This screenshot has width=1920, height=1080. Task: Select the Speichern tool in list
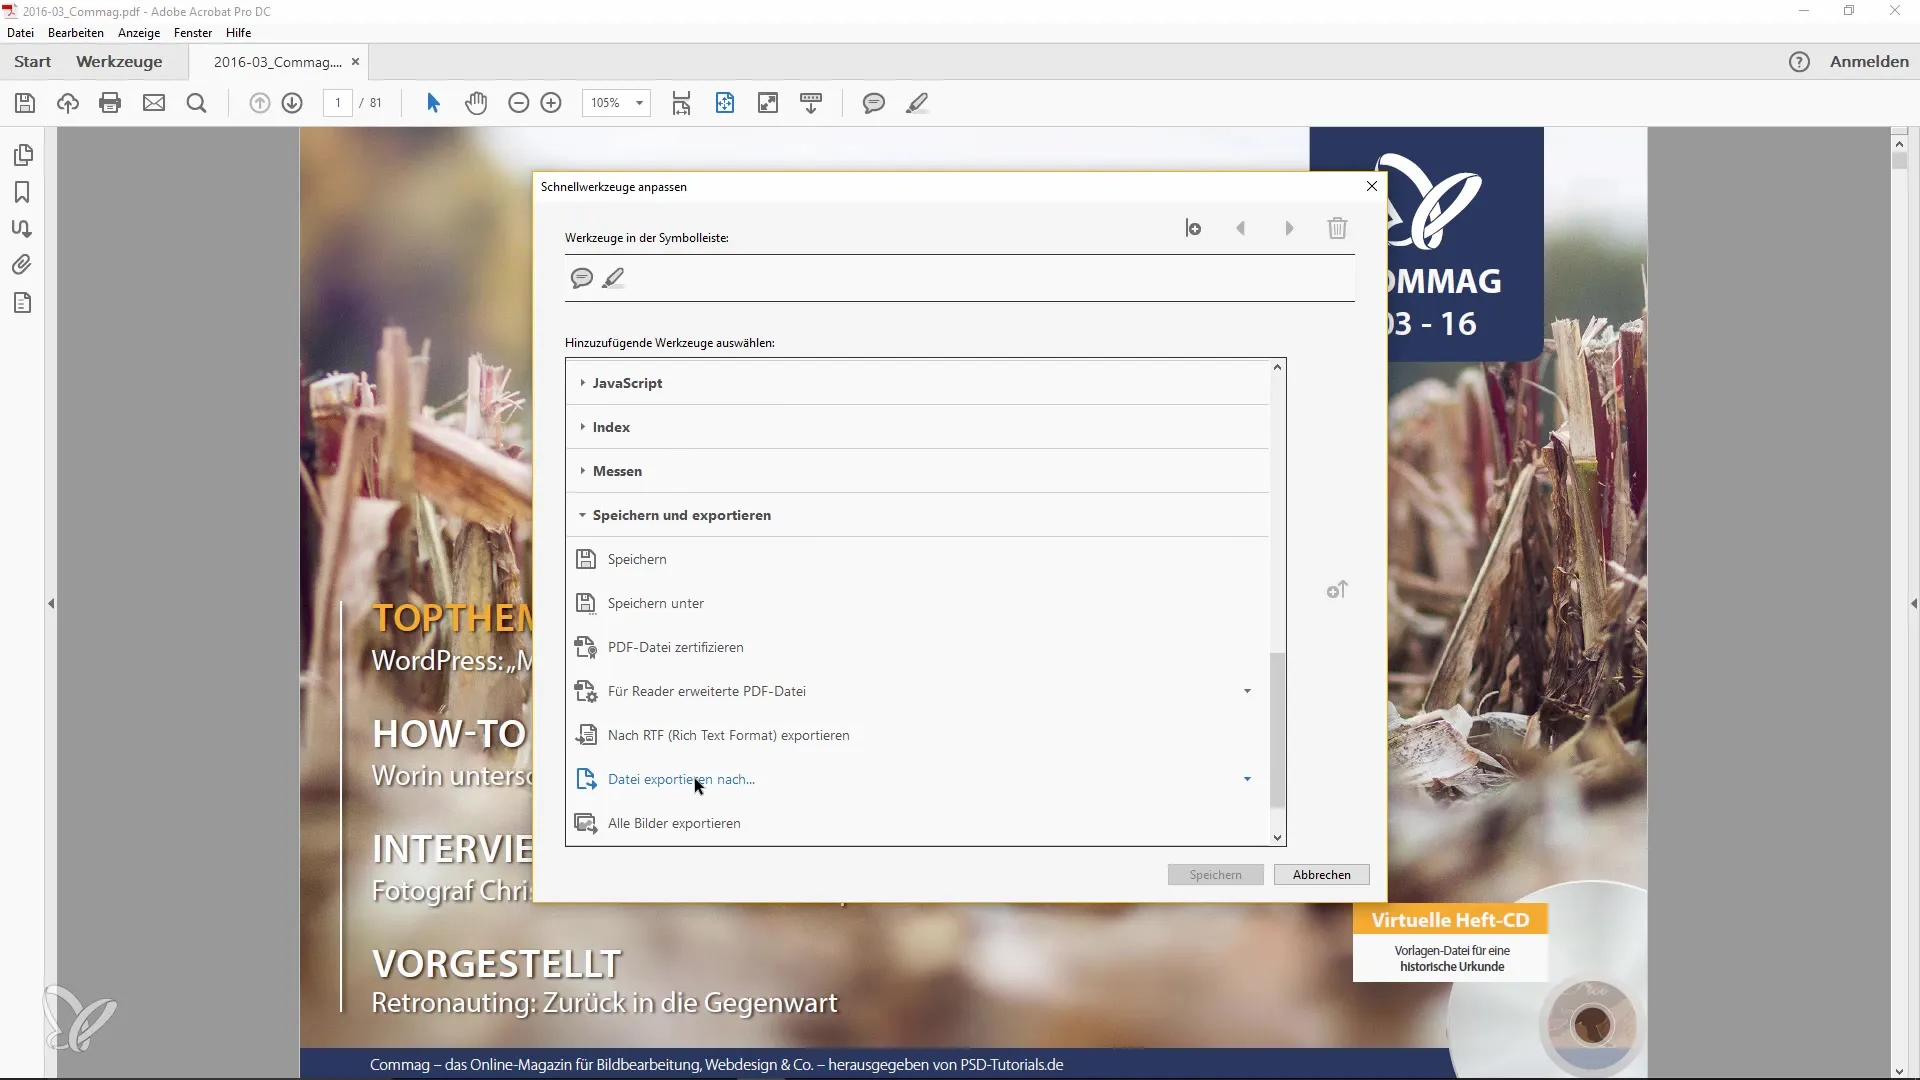(918, 559)
